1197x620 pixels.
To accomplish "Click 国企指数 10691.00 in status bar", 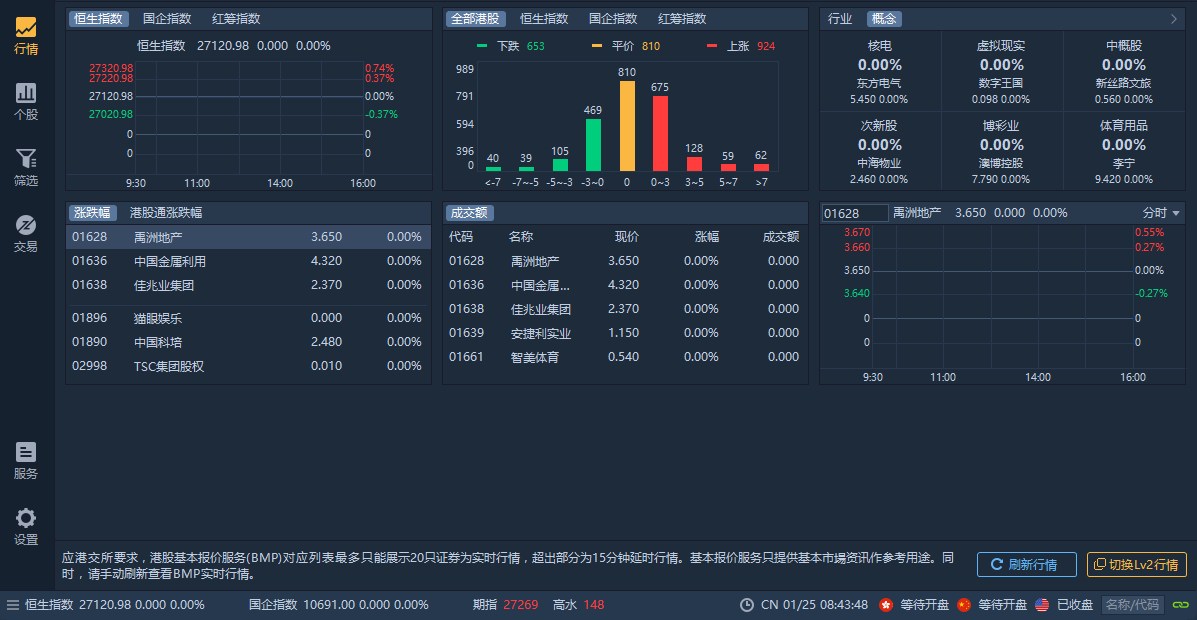I will (x=339, y=605).
